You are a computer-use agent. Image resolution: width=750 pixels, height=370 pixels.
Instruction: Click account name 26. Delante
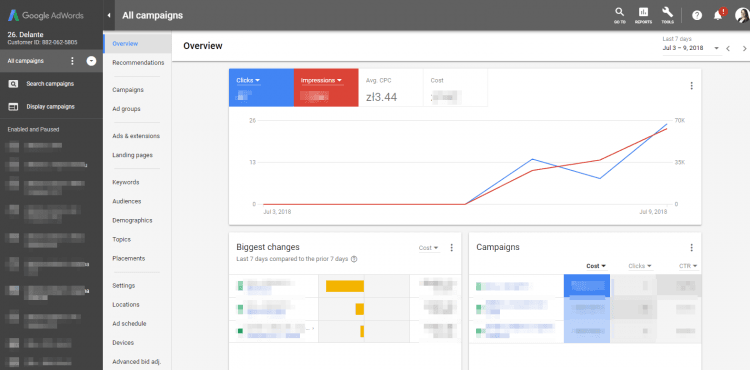tap(25, 34)
